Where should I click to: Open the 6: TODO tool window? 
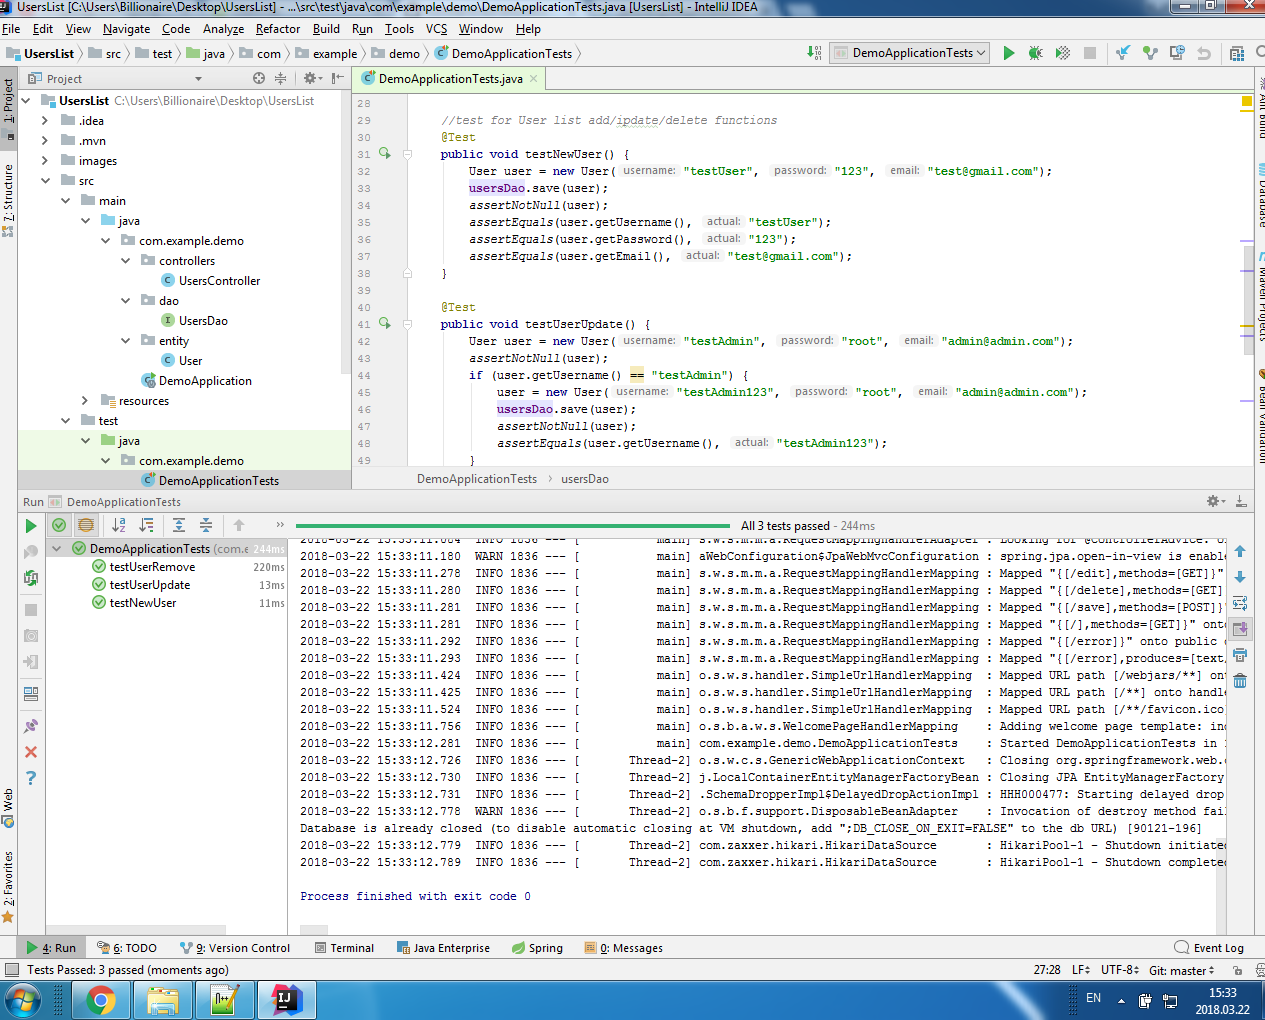pyautogui.click(x=127, y=948)
